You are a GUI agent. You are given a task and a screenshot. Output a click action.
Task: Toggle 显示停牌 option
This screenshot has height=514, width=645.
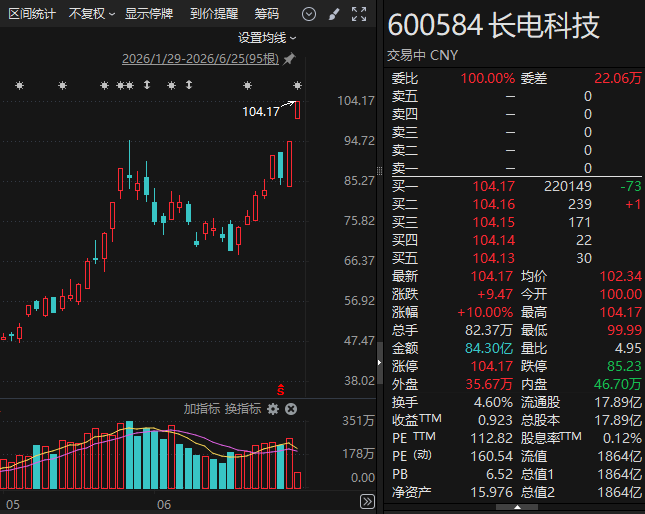[149, 14]
